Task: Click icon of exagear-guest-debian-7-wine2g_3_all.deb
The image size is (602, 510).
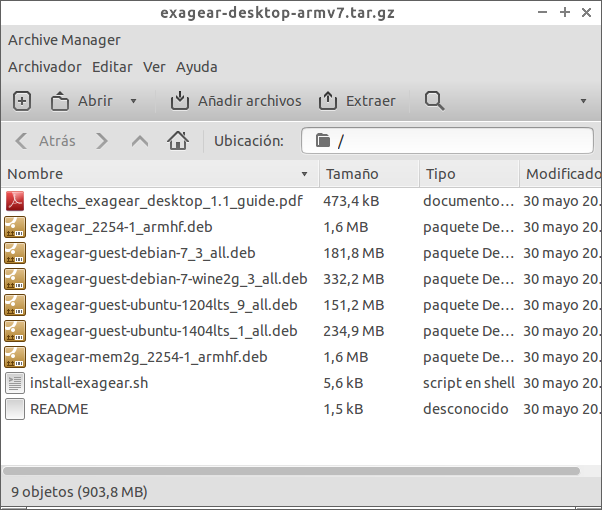Action: click(15, 279)
